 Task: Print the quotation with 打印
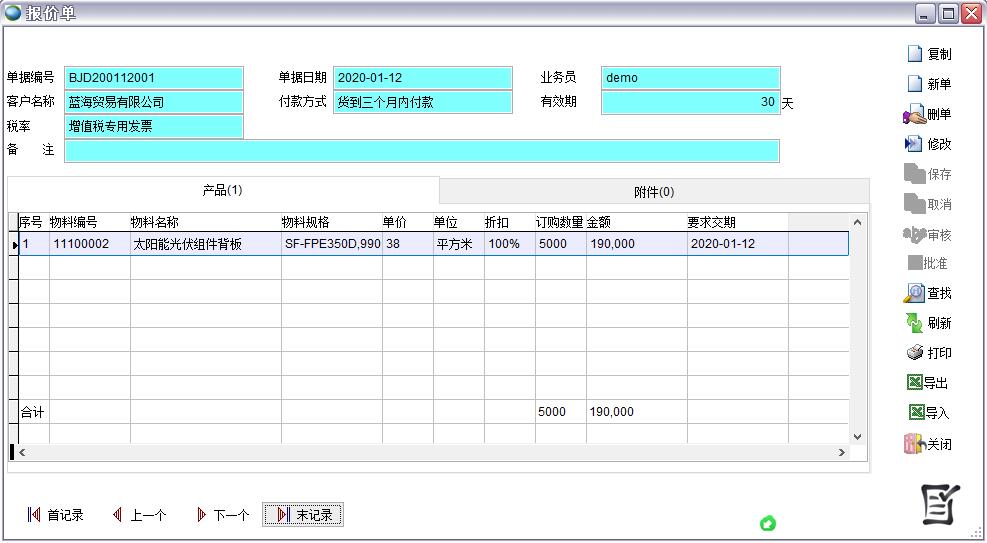[914, 353]
